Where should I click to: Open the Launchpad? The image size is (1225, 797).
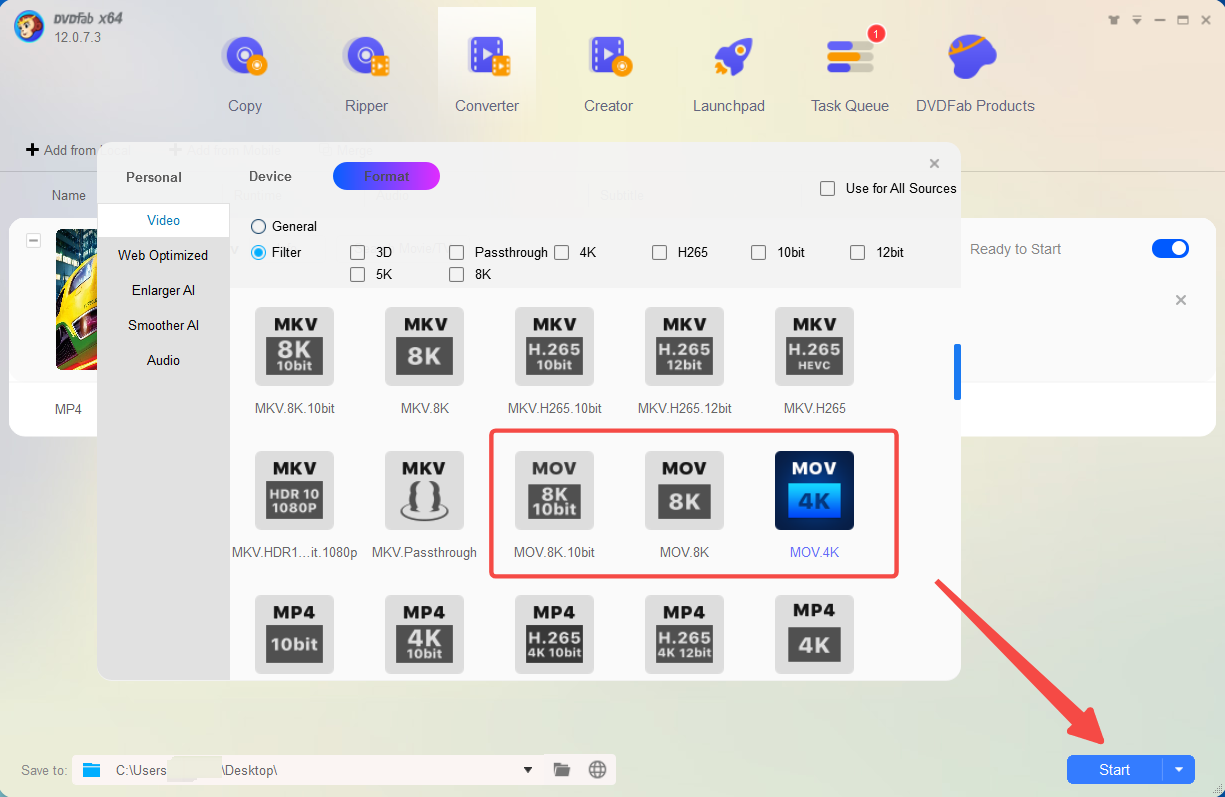click(729, 72)
